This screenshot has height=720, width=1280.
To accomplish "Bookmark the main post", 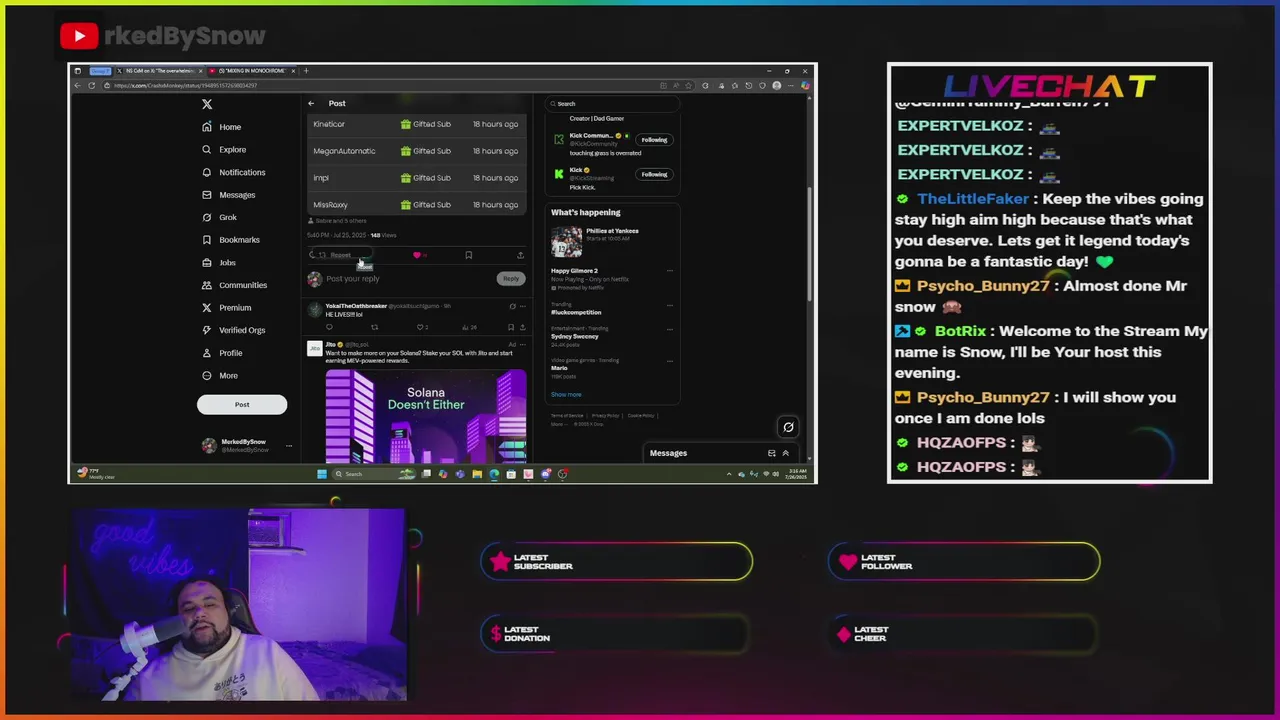I will 468,255.
